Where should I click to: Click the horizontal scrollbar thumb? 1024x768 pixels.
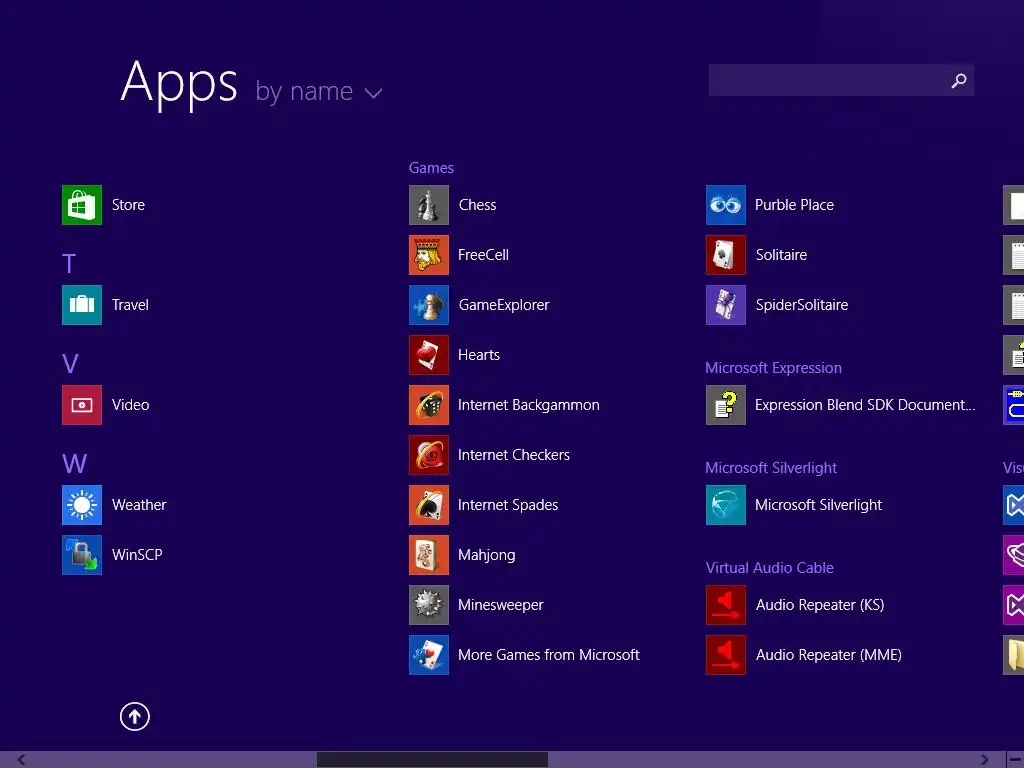point(432,760)
